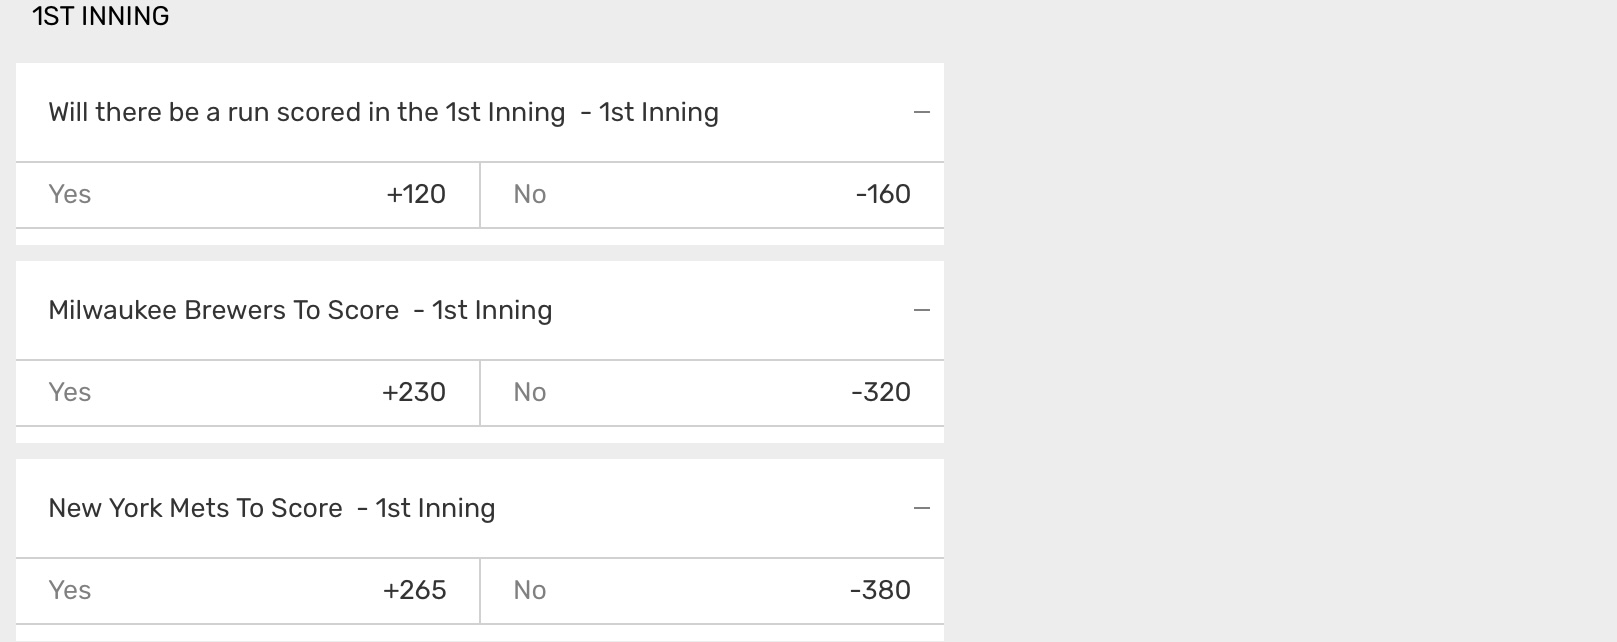Image resolution: width=1617 pixels, height=642 pixels.
Task: Collapse Milwaukee Brewers To Score market
Action: click(921, 310)
